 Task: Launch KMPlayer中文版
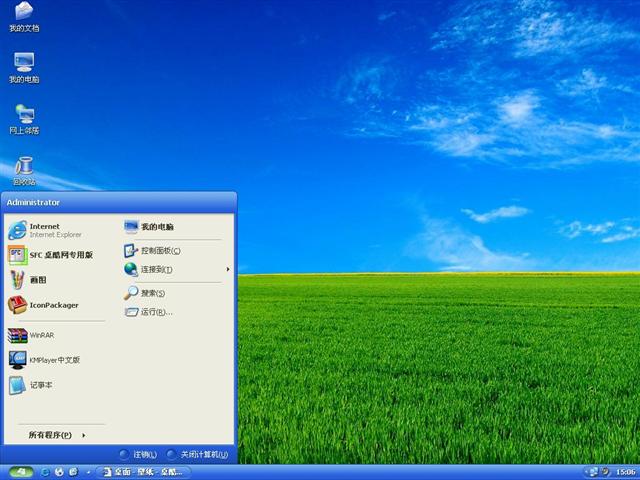[56, 360]
